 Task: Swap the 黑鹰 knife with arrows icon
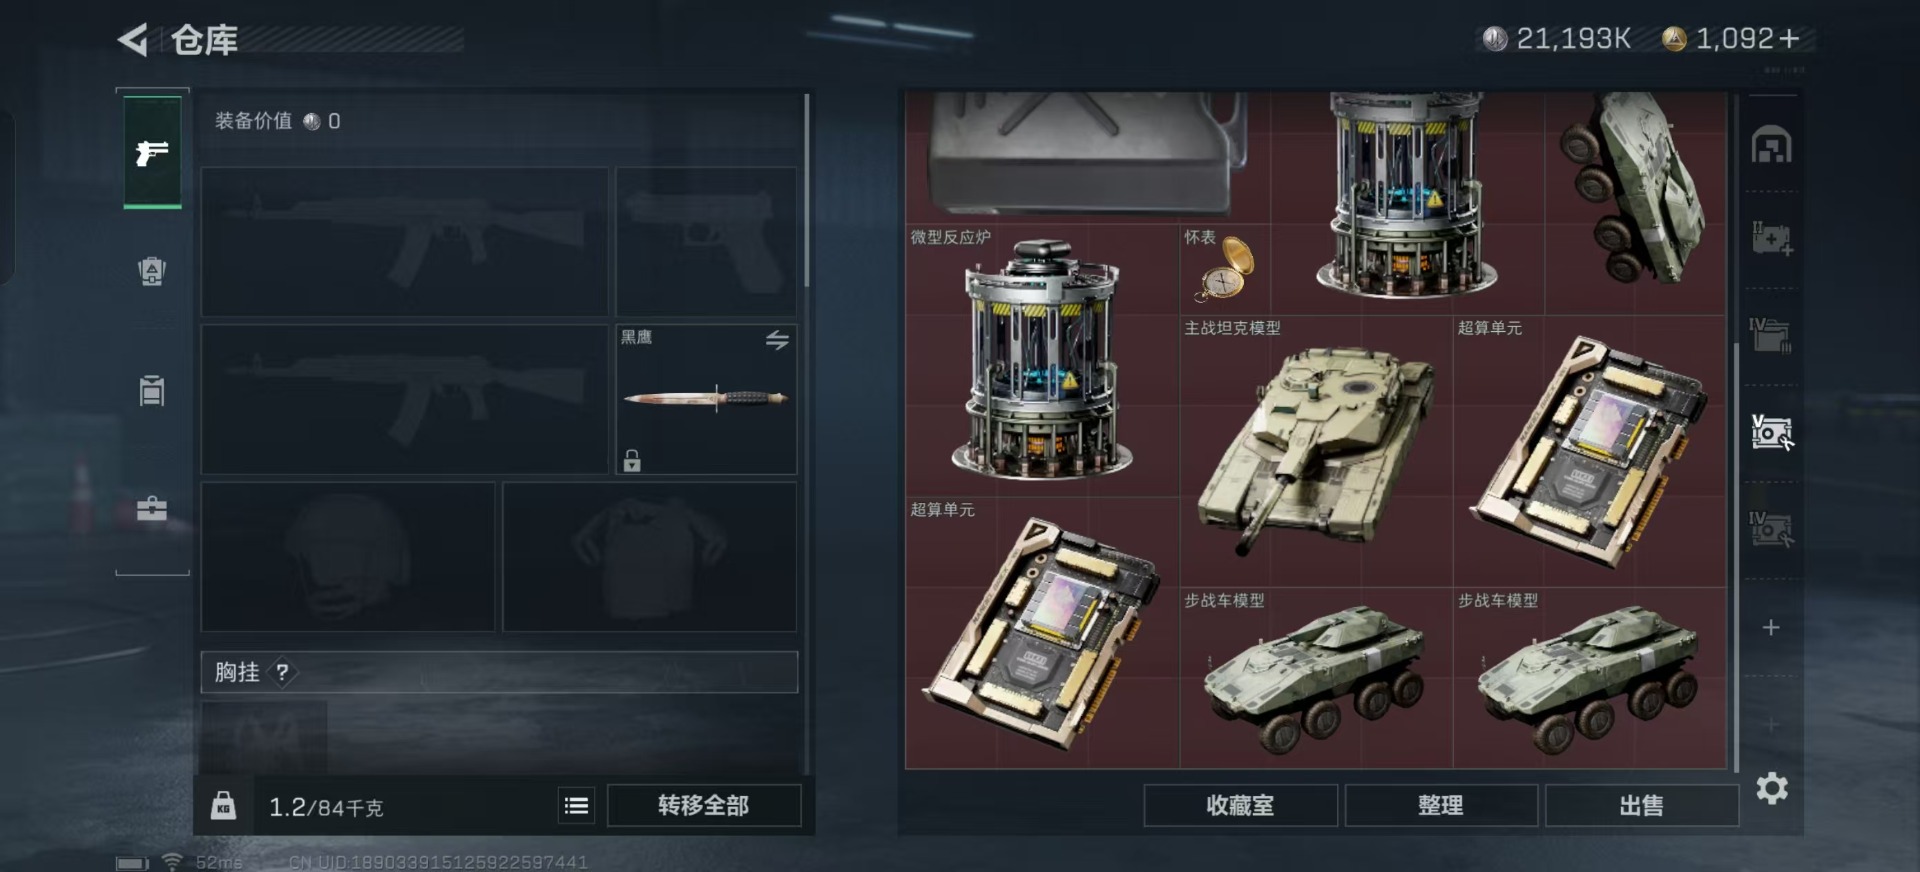[777, 340]
